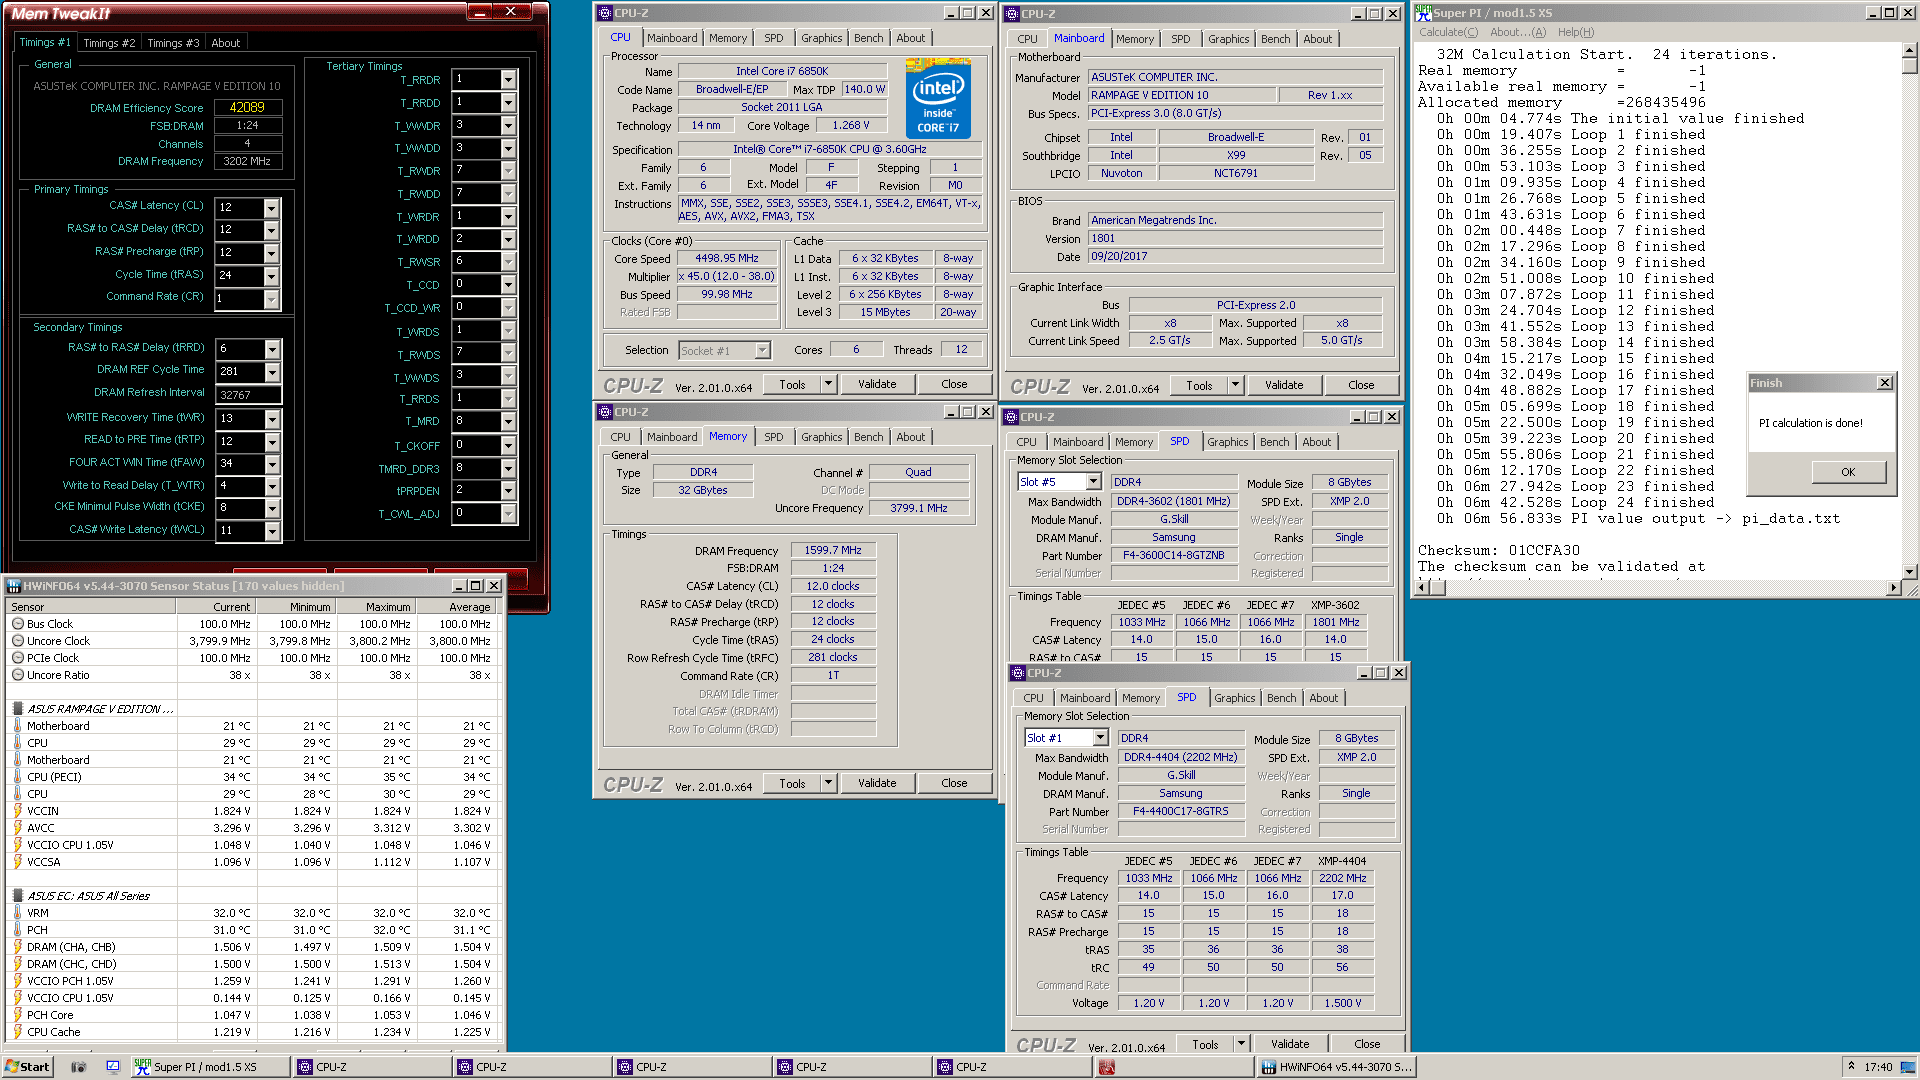Click the Maximum column header in HWiNFO
The image size is (1920, 1080).
[375, 607]
